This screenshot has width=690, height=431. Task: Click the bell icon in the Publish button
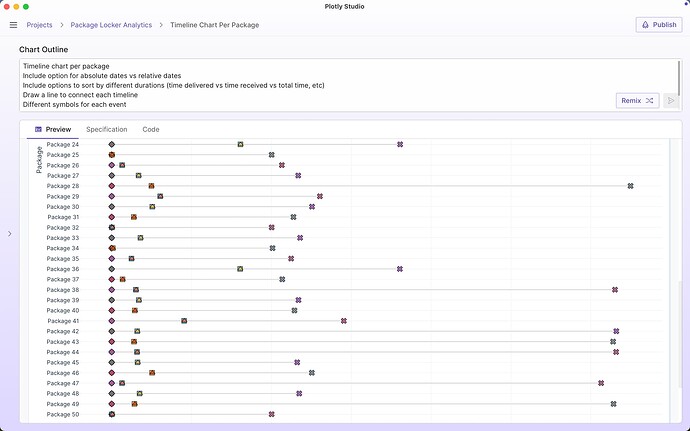pos(645,25)
